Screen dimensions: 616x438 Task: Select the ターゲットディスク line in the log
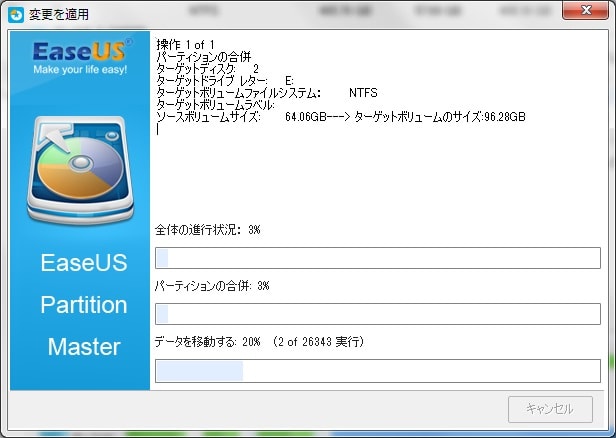point(208,69)
